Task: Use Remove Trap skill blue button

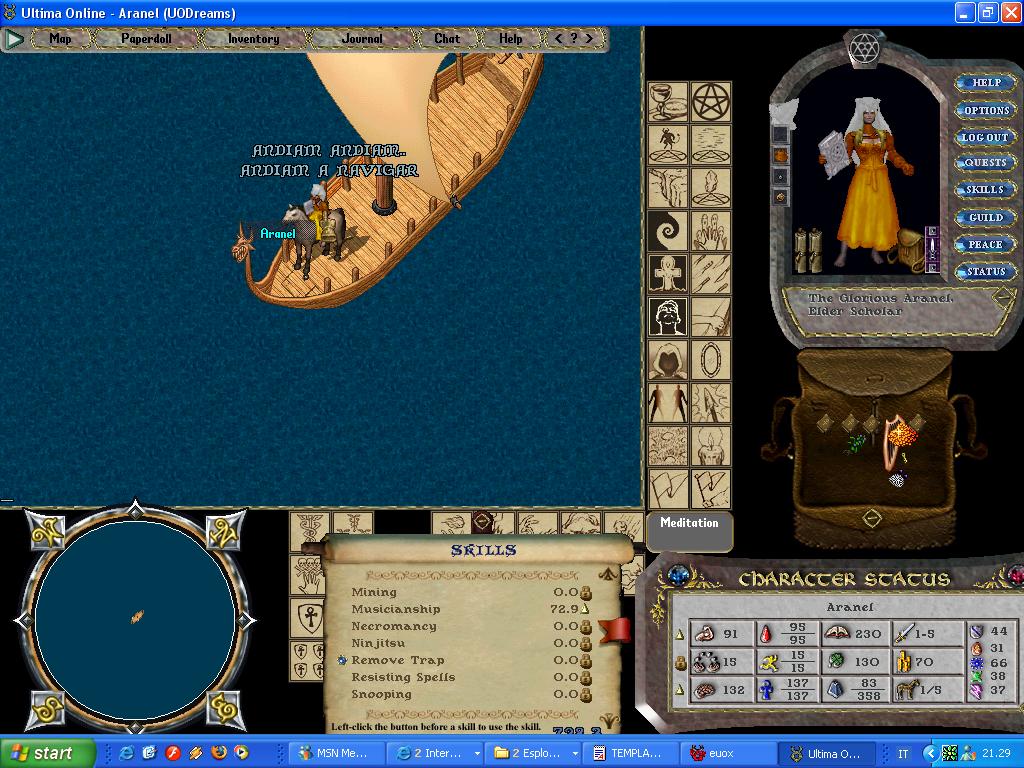Action: point(342,660)
